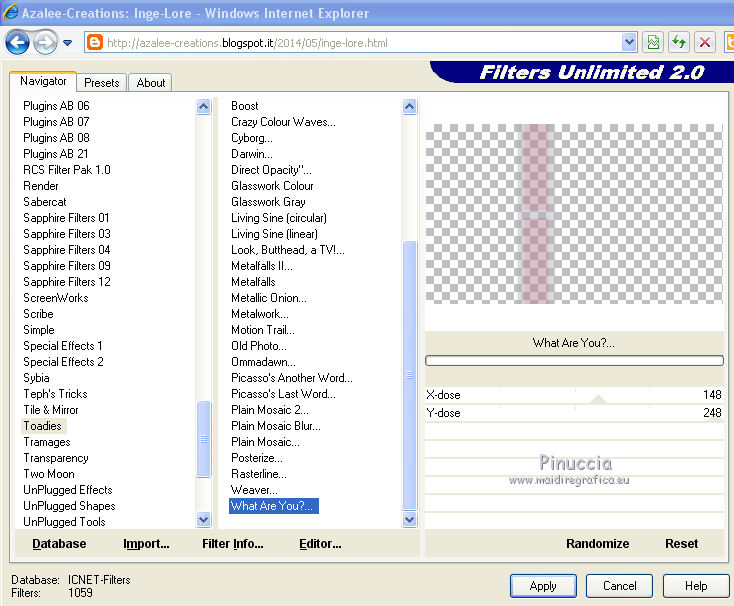734x606 pixels.
Task: Select RCS Filter Pak 1.0 category
Action: [x=67, y=170]
